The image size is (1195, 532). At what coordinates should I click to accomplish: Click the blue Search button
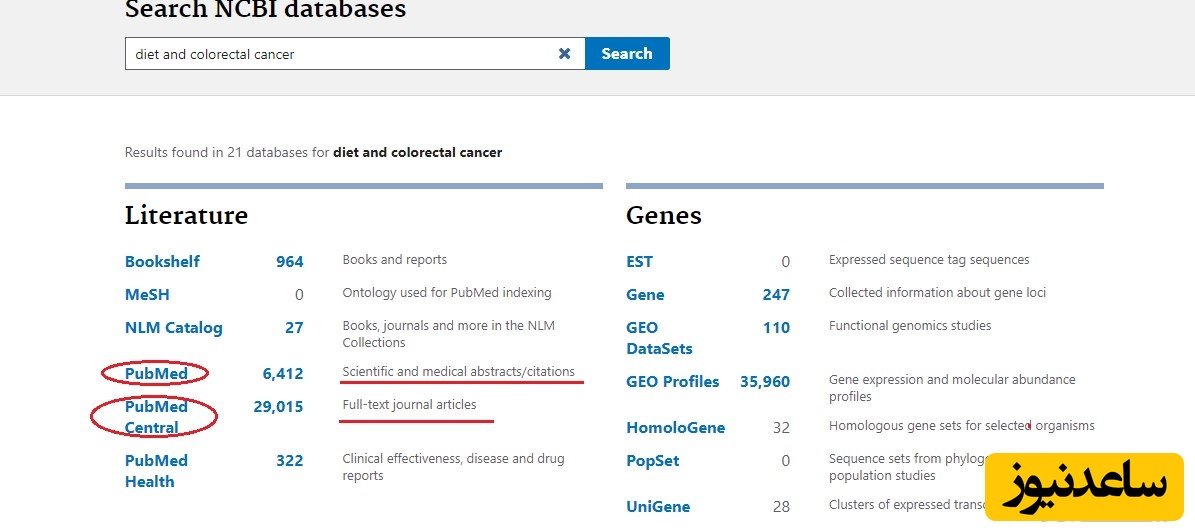[x=627, y=54]
